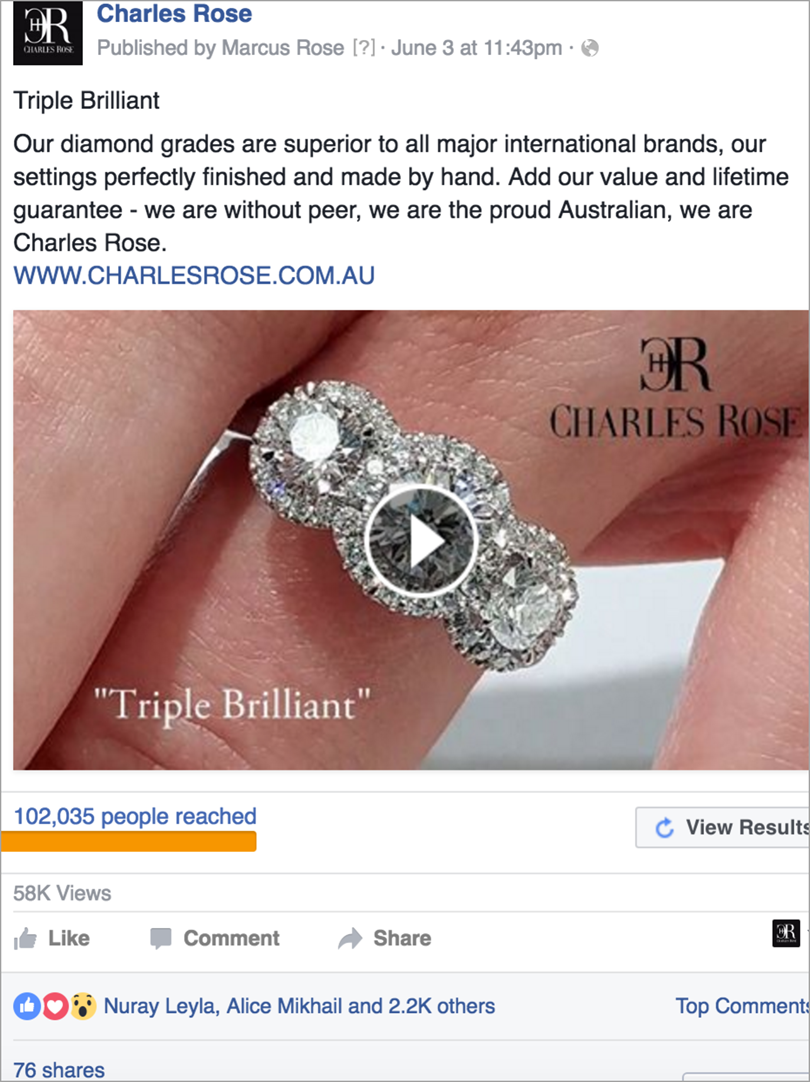The image size is (810, 1082).
Task: Click the Charles Rose page avatar logo
Action: click(48, 32)
